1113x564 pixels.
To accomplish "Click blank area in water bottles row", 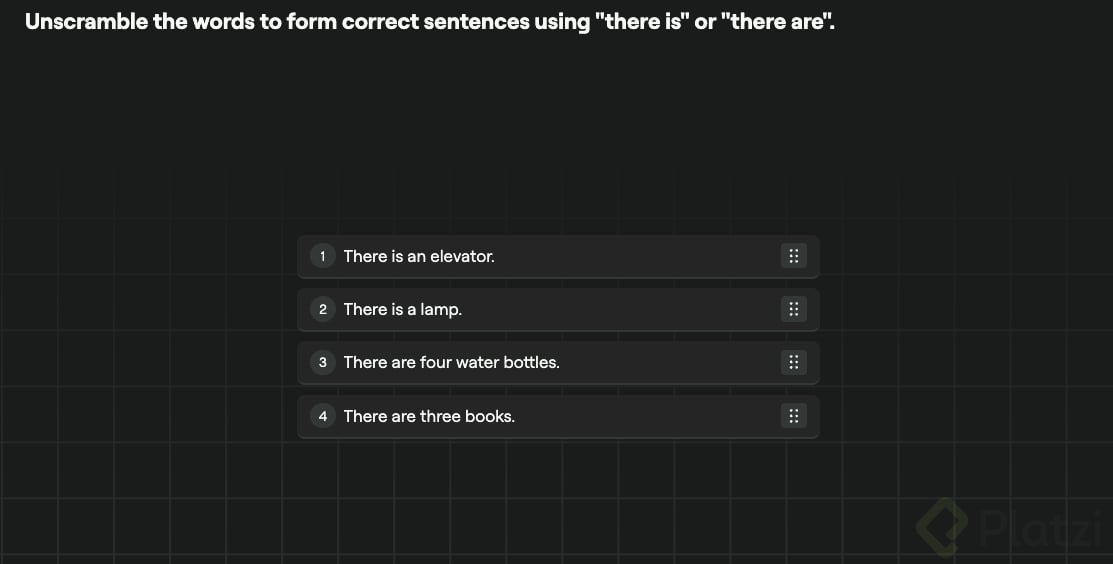I will coord(670,362).
